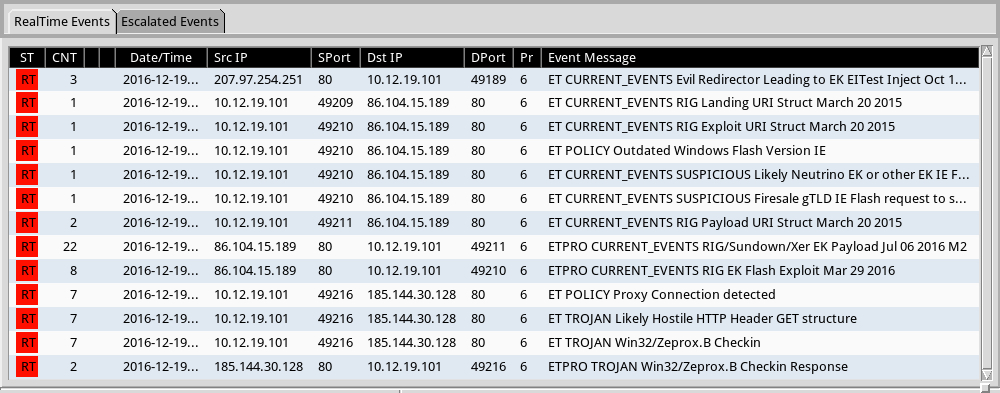Select 'SUSPICIOUS Firesale gTLD IE Flash request' message
Image resolution: width=1000 pixels, height=393 pixels.
758,199
